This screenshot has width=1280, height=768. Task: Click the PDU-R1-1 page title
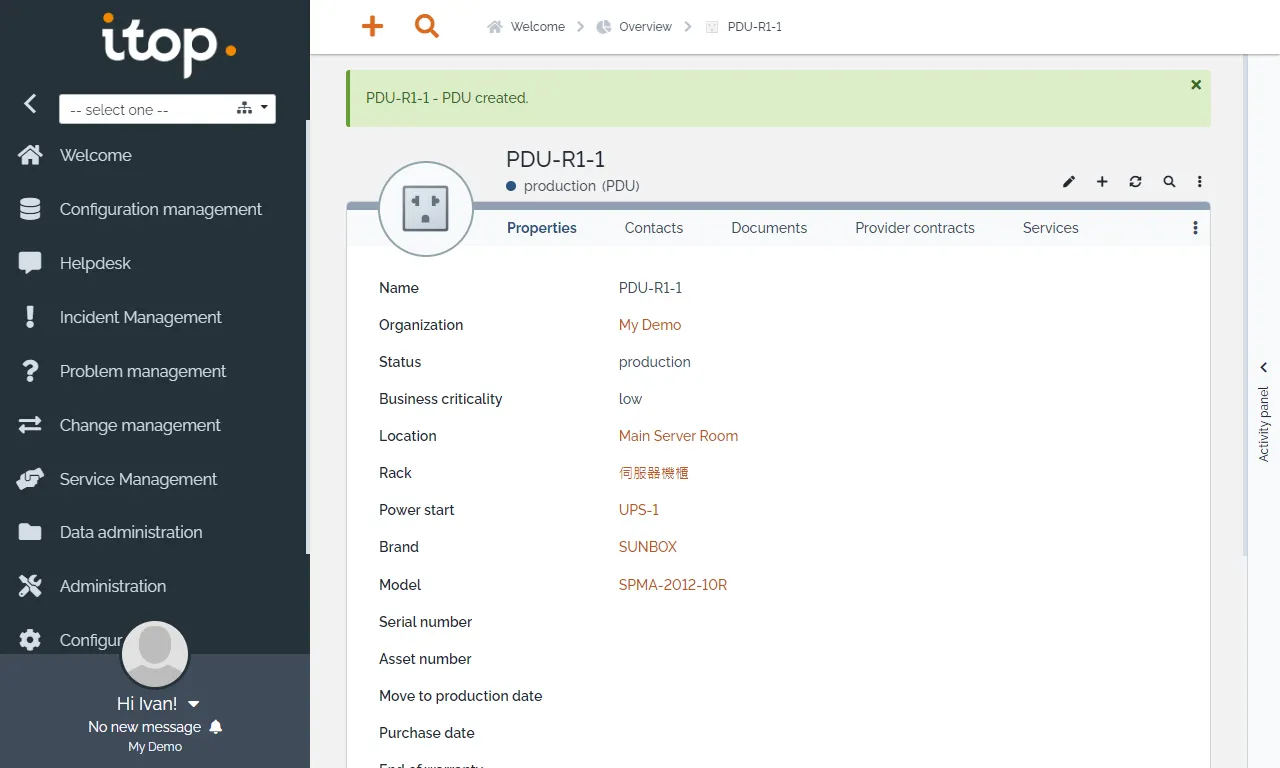click(555, 159)
